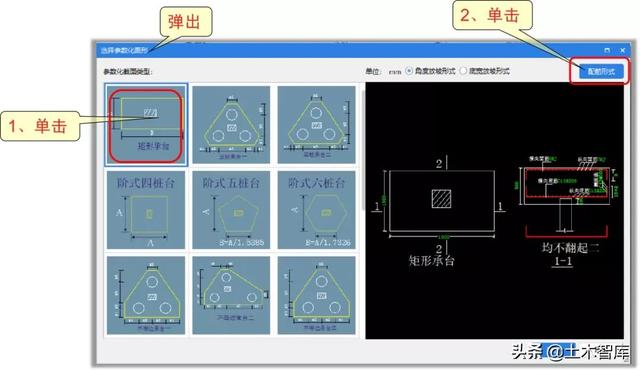Click the green height dimension beside the rectangular plan
This screenshot has width=640, height=371.
pyautogui.click(x=384, y=201)
